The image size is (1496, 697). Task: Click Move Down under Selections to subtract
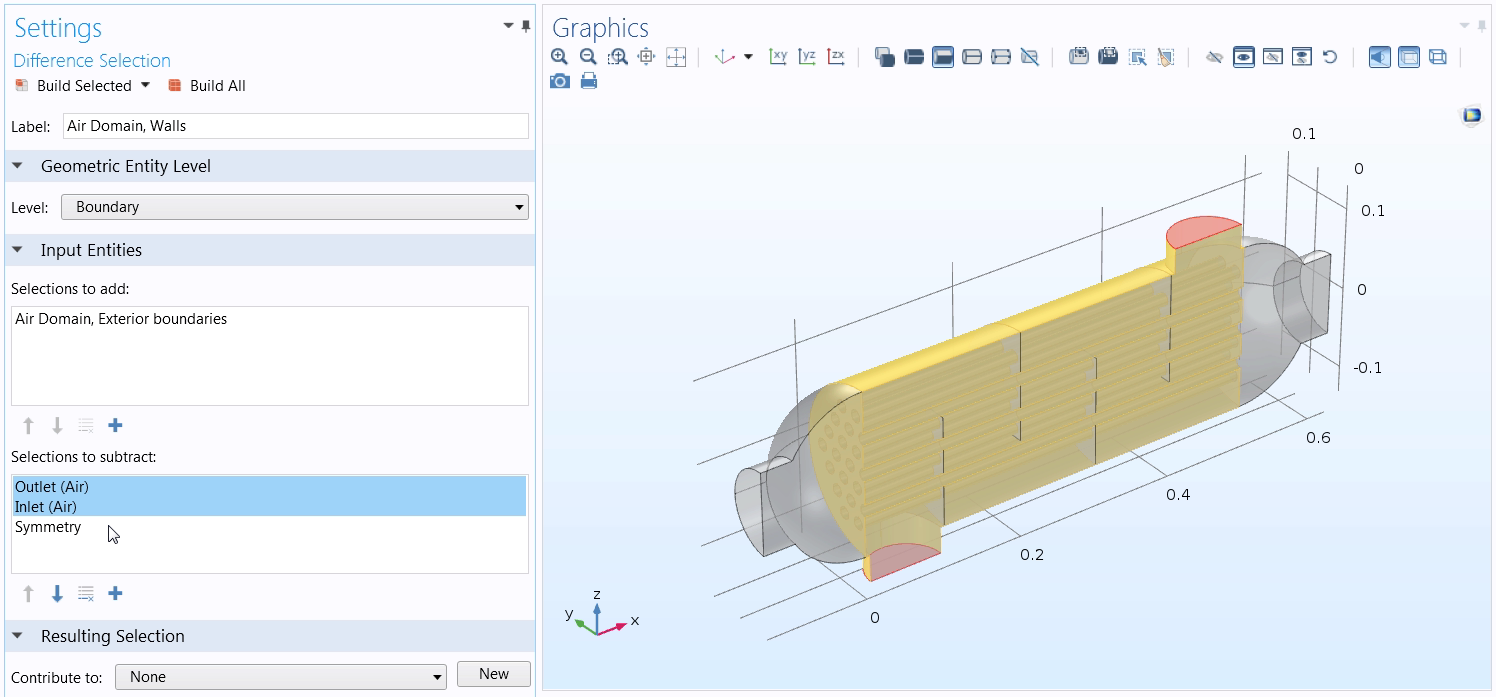[x=57, y=594]
